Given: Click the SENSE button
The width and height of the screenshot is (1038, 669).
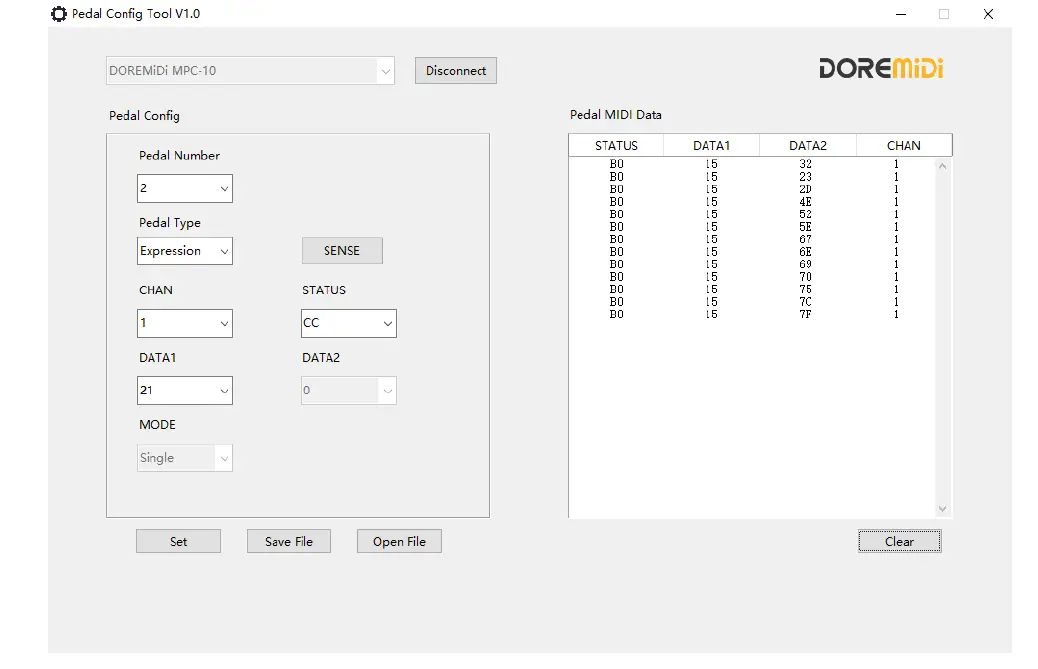Looking at the screenshot, I should [x=342, y=251].
